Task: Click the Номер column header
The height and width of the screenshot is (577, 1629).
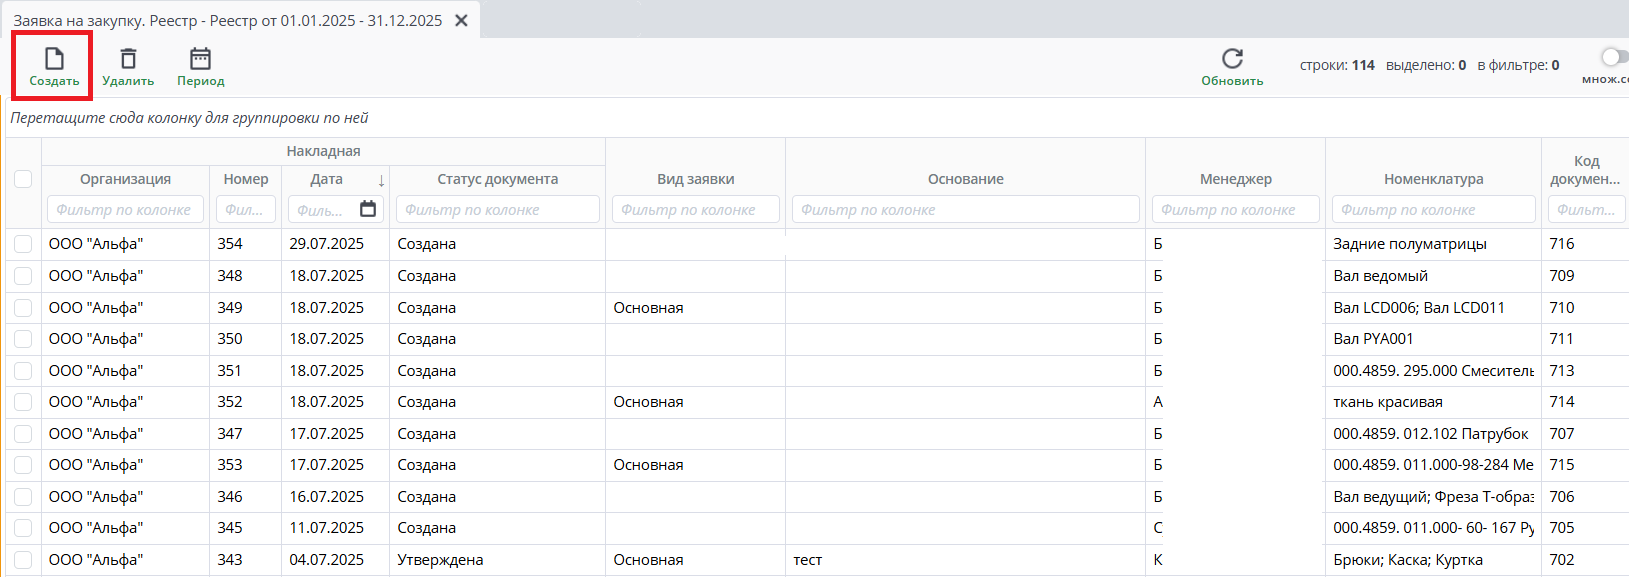Action: [x=246, y=179]
